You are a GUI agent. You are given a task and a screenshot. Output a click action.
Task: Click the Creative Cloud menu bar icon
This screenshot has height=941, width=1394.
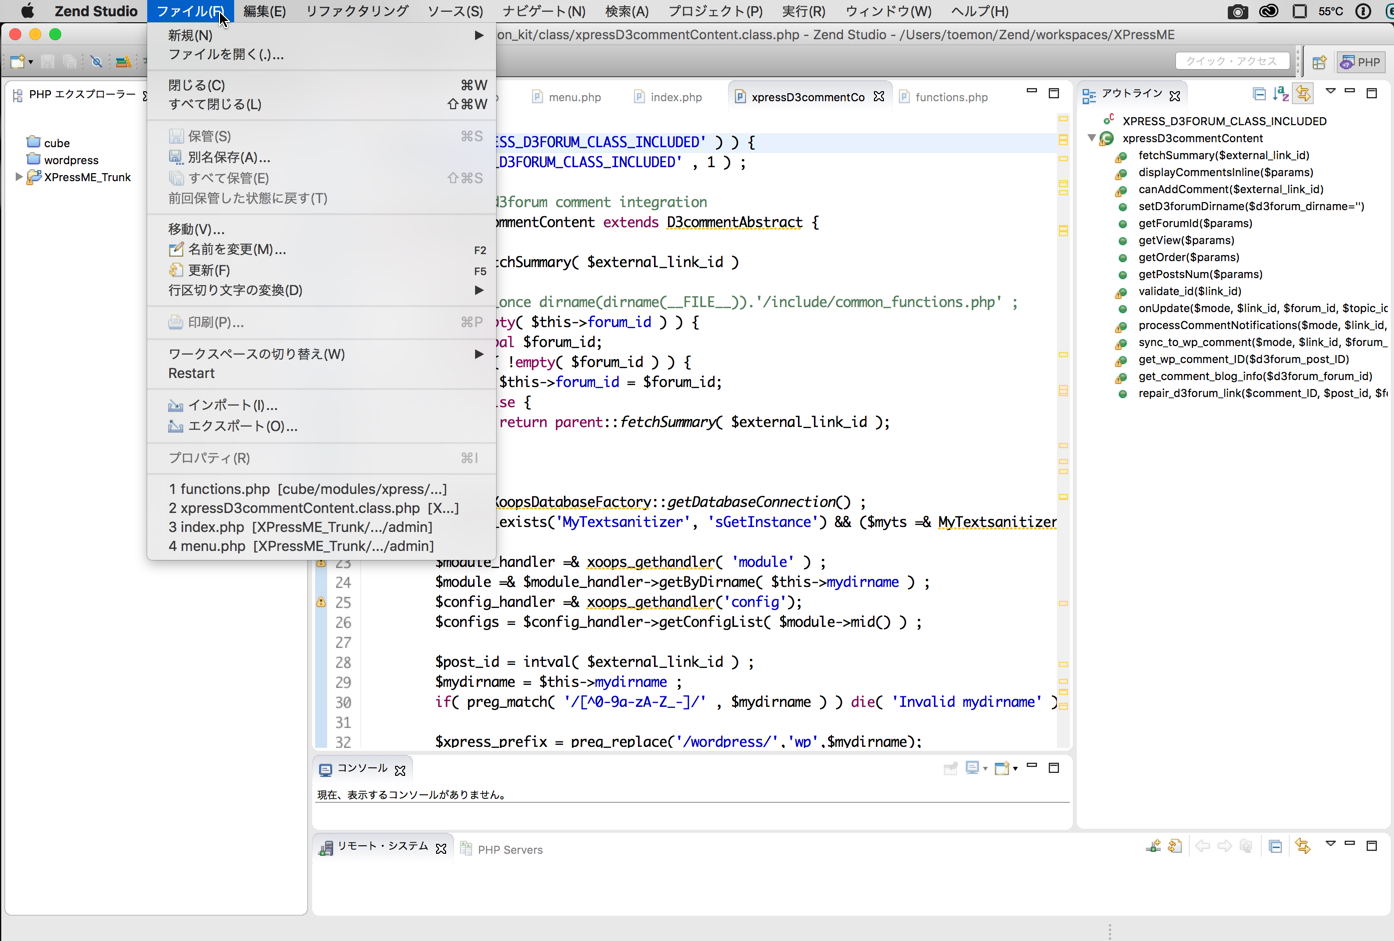click(x=1269, y=11)
